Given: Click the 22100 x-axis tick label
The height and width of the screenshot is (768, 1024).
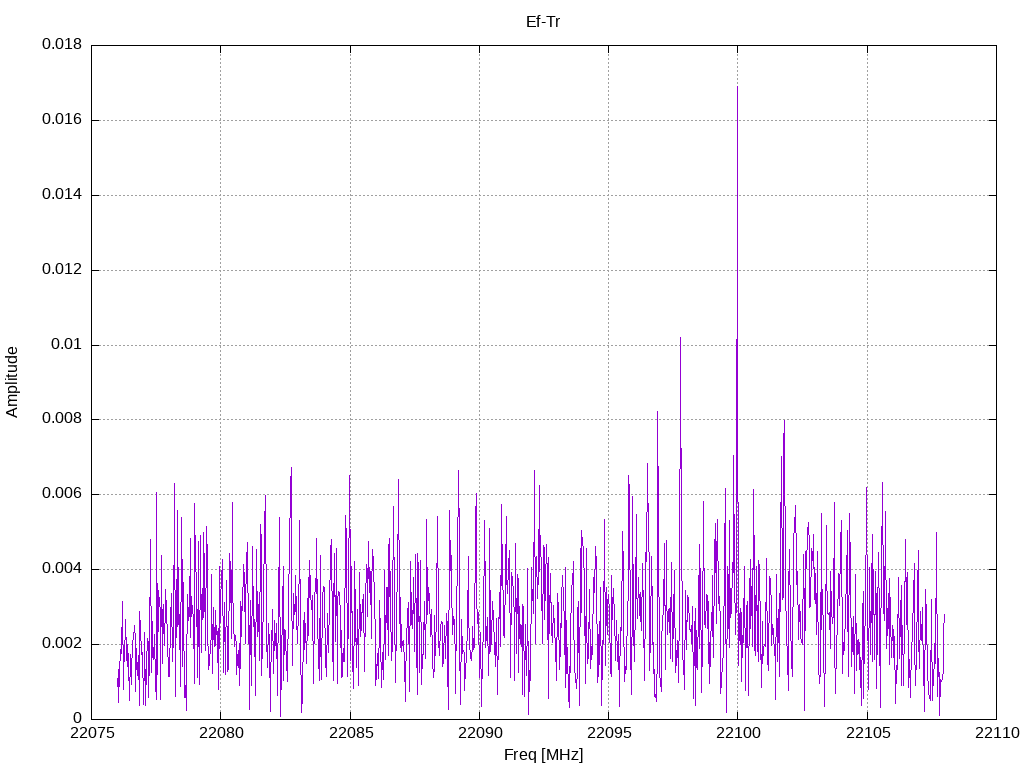Looking at the screenshot, I should (x=738, y=733).
